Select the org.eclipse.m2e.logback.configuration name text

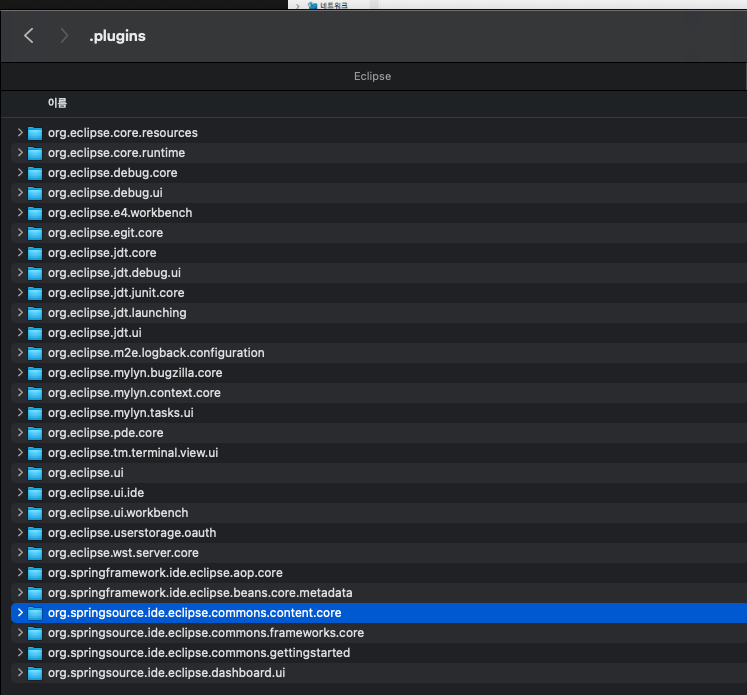[x=156, y=353]
